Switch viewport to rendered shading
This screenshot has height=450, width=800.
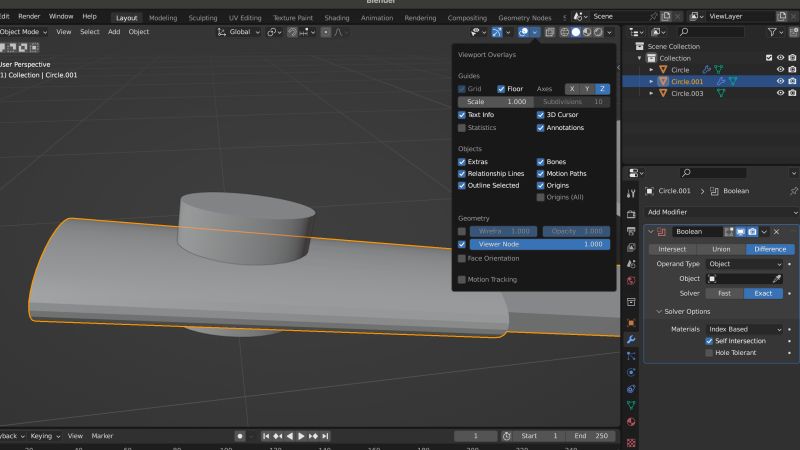tap(598, 32)
